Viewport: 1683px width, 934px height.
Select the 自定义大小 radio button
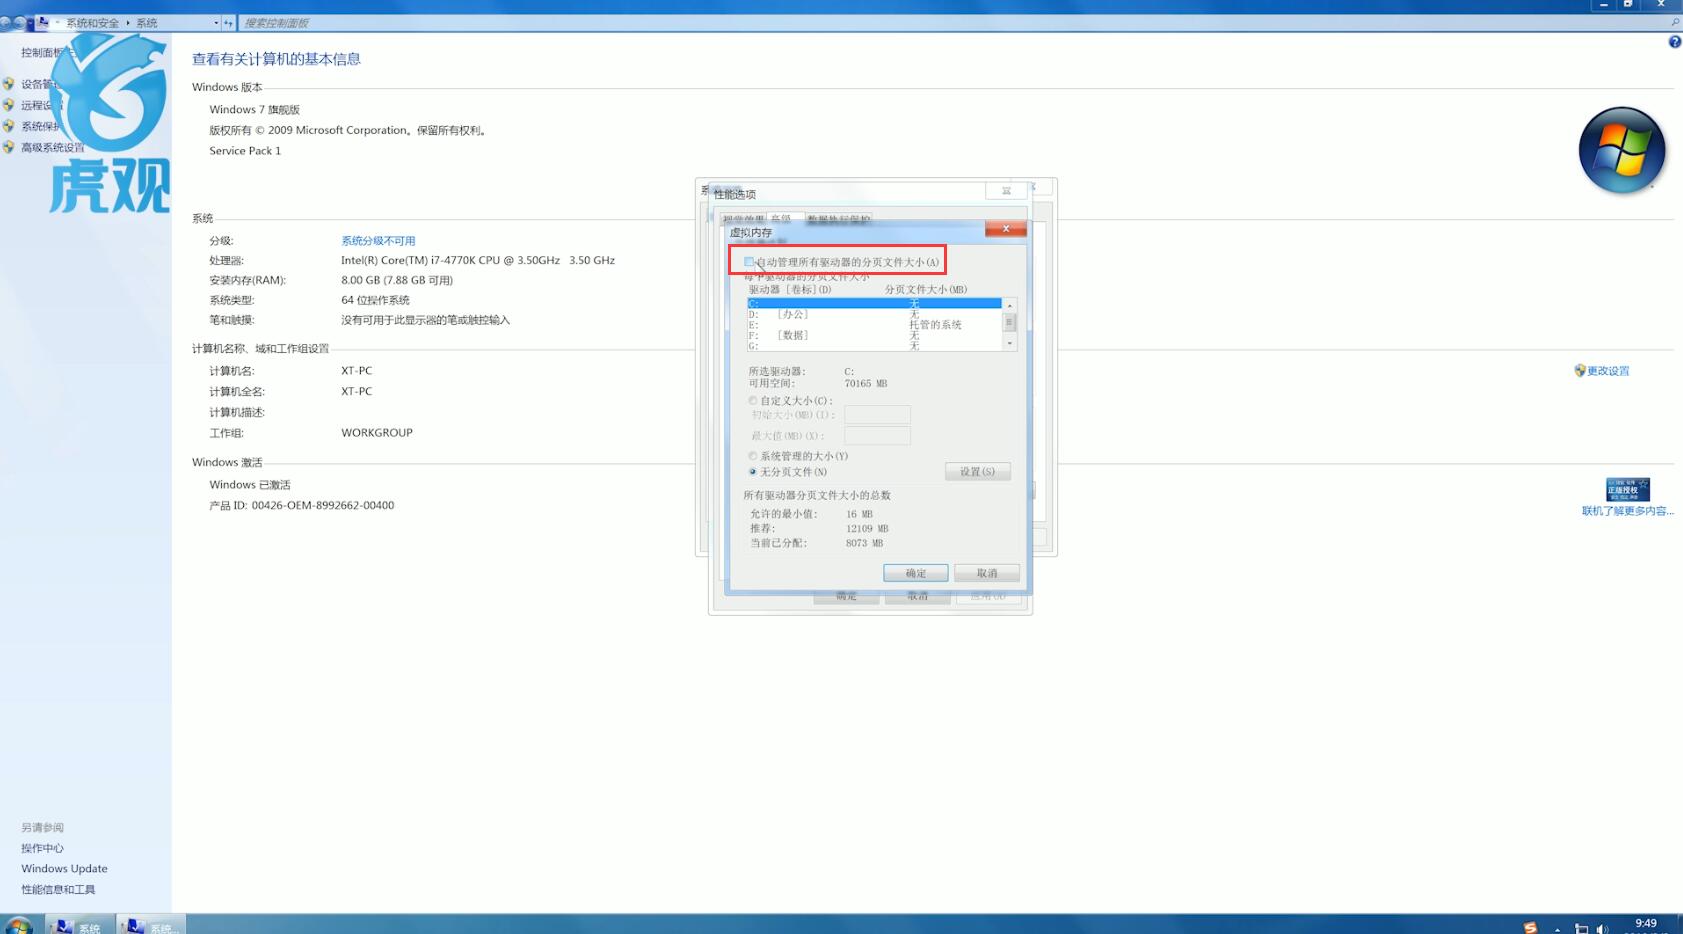pos(753,401)
